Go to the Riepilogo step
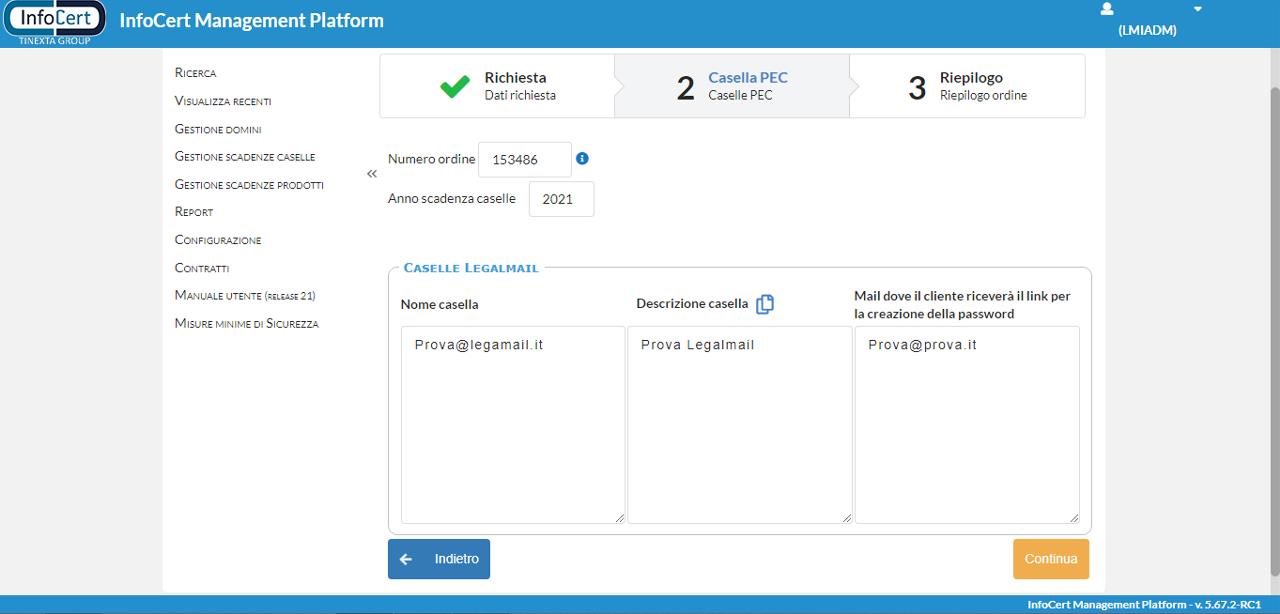This screenshot has height=614, width=1280. tap(970, 86)
